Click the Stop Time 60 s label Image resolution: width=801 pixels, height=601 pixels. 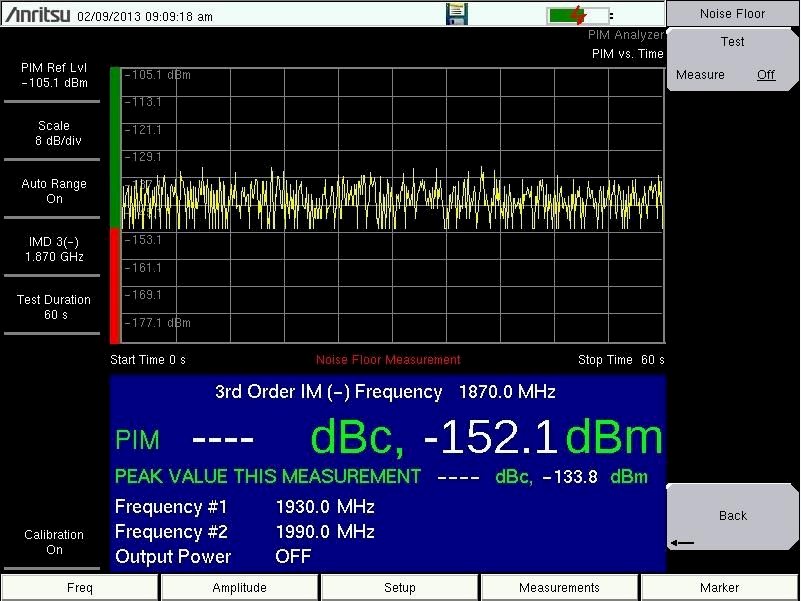(x=621, y=360)
